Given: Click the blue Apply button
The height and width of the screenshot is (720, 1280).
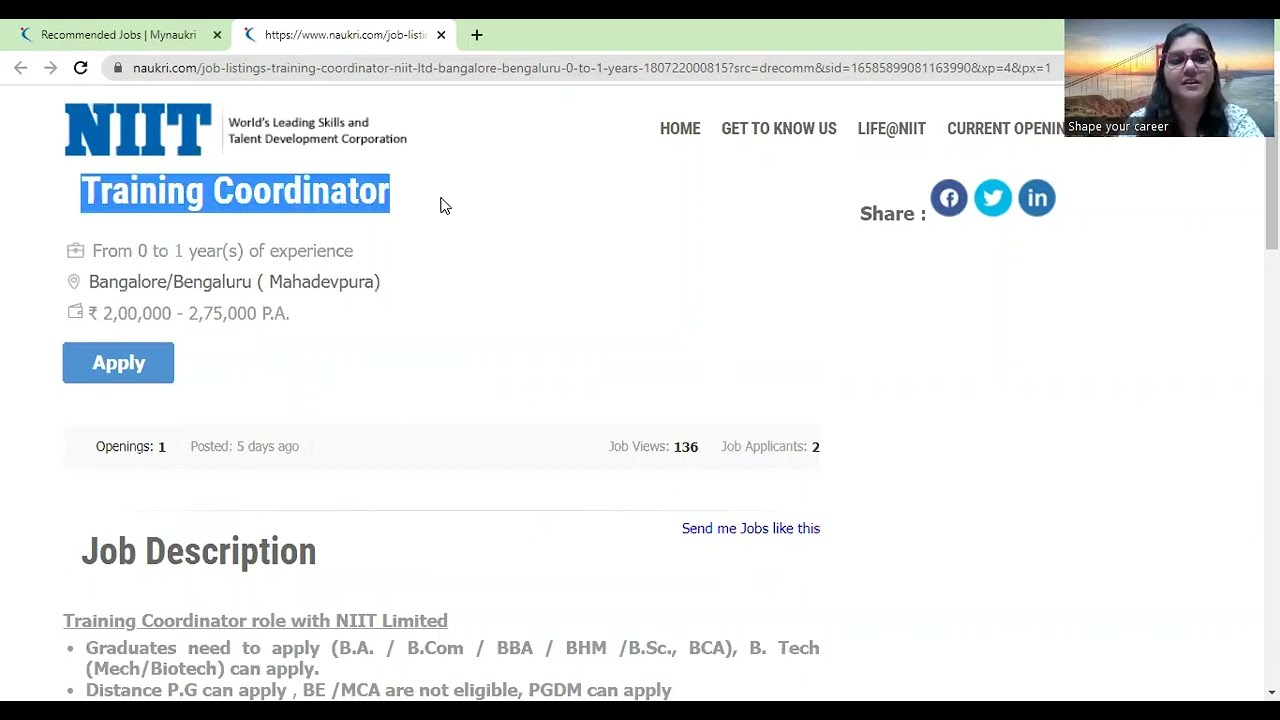Looking at the screenshot, I should pyautogui.click(x=118, y=363).
